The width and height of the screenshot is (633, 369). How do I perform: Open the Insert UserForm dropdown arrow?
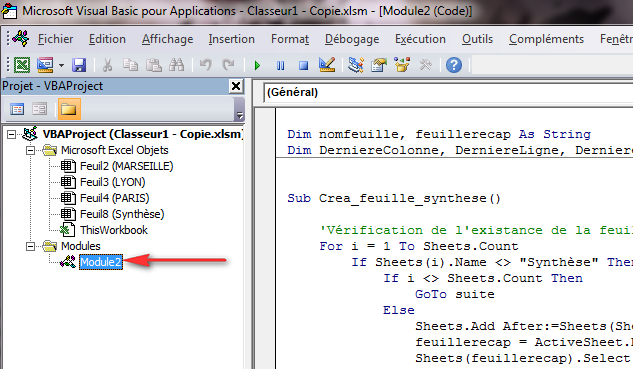(x=61, y=65)
